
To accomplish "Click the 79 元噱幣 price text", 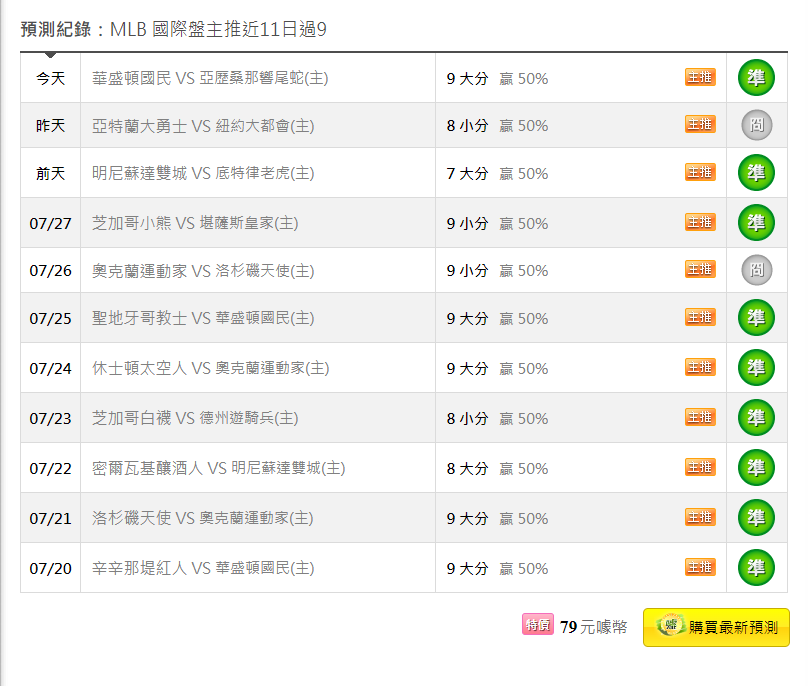I will pyautogui.click(x=594, y=627).
